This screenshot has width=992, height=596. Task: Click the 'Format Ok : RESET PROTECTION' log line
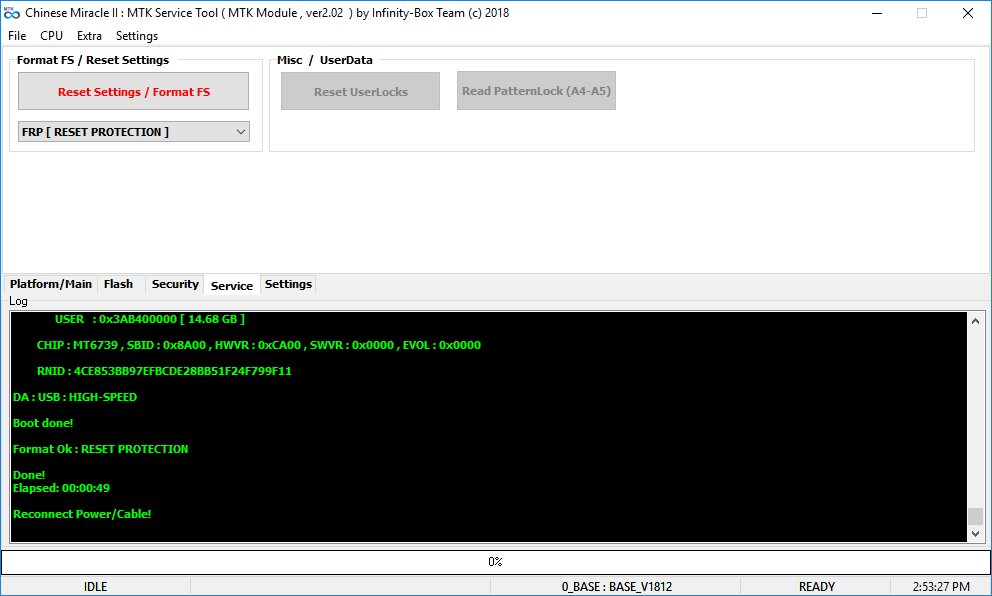(x=101, y=449)
